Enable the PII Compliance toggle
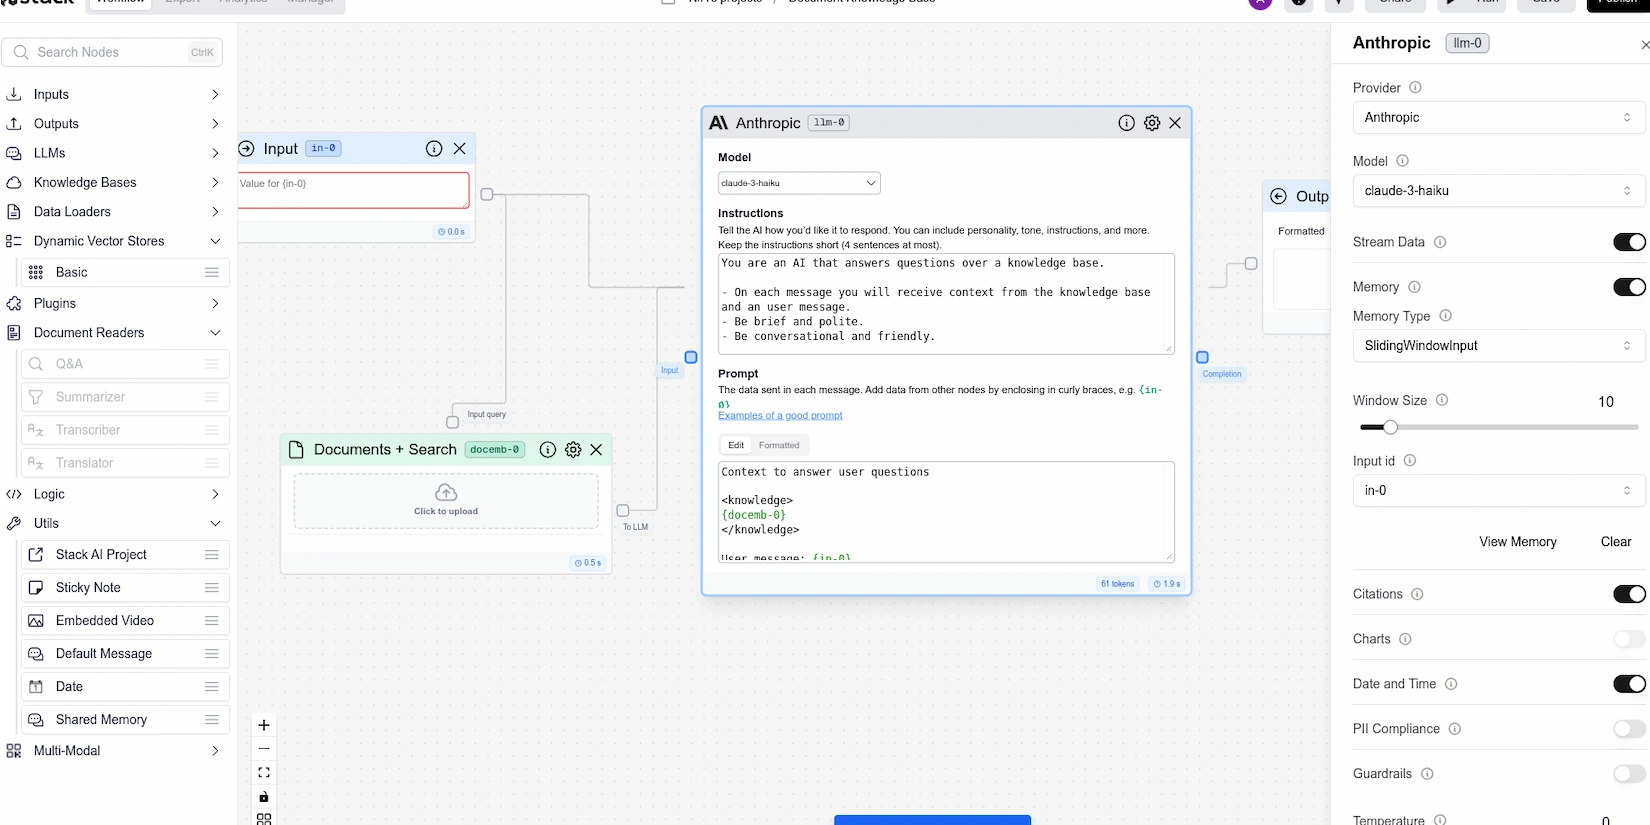Viewport: 1650px width, 825px height. tap(1628, 729)
